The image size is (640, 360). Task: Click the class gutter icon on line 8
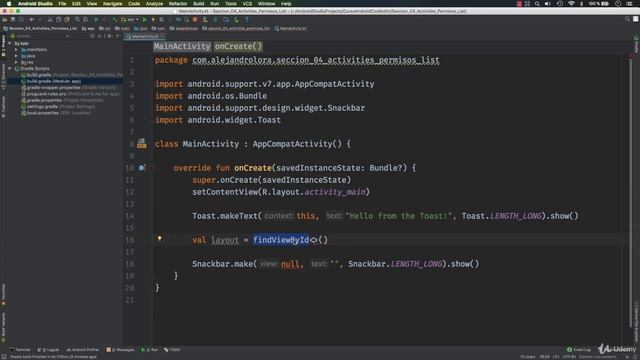(x=142, y=143)
